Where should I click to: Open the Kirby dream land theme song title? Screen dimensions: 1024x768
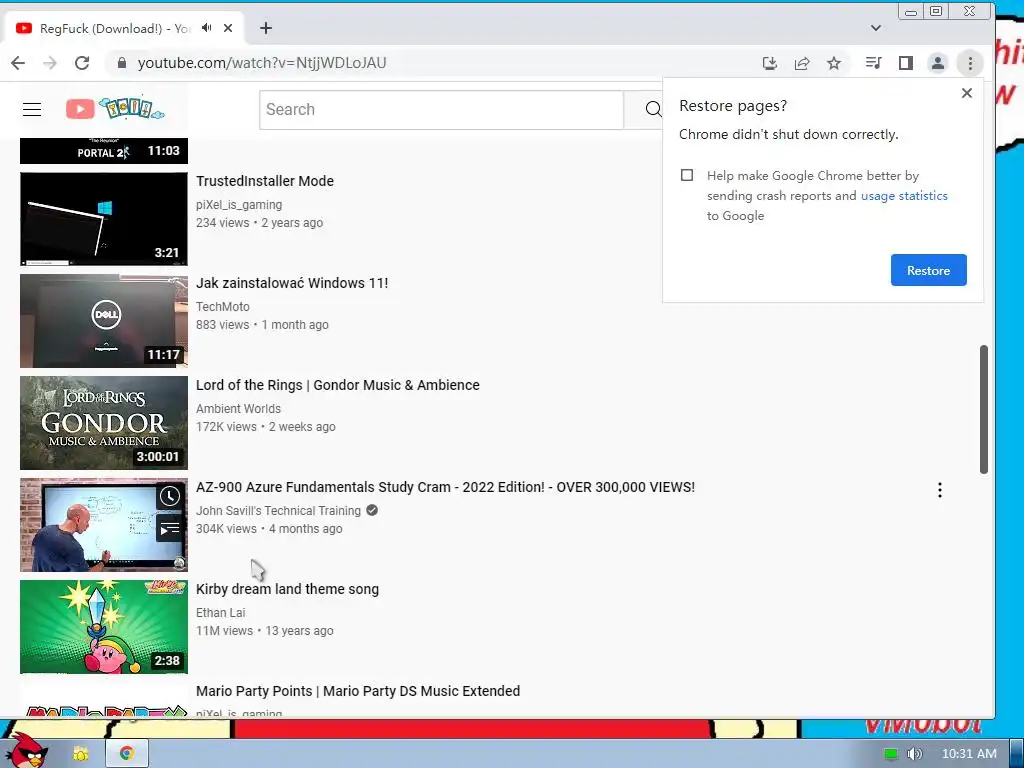coord(287,589)
